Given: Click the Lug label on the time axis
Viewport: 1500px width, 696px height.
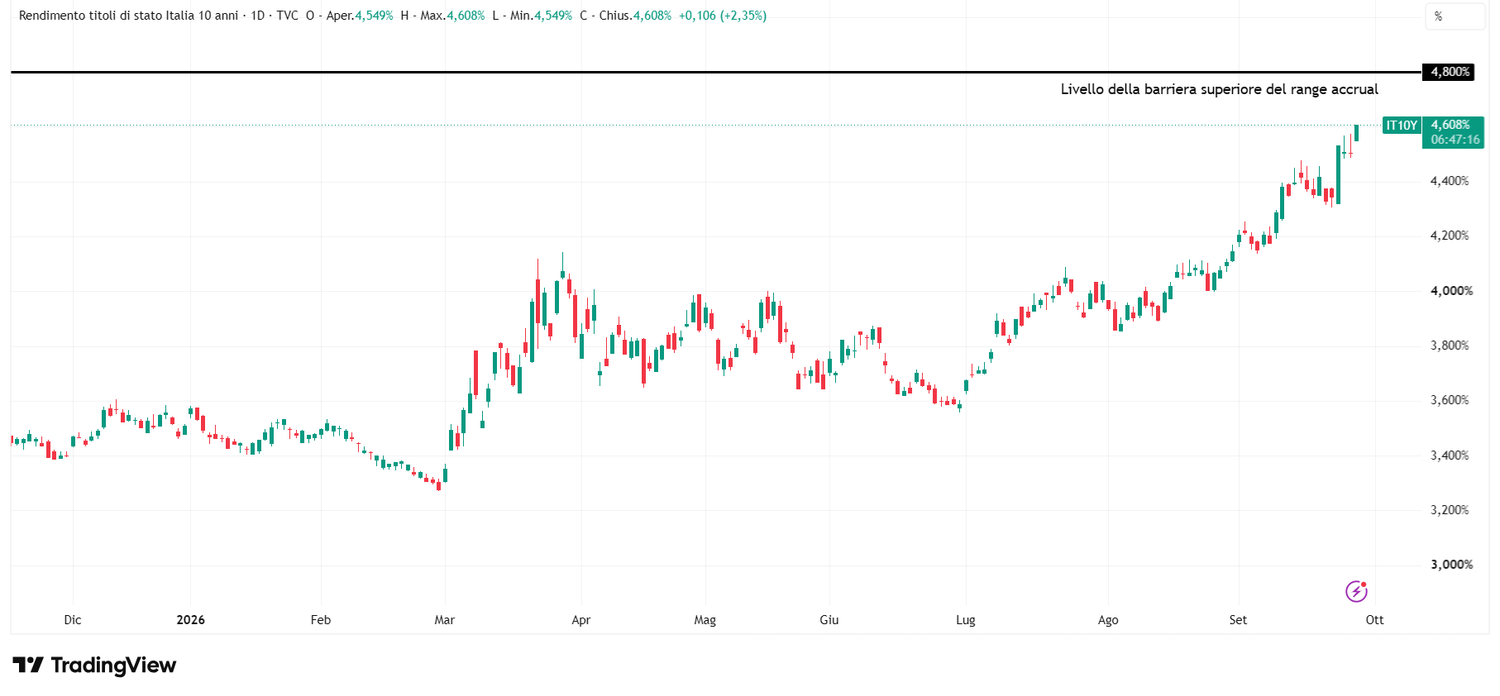Looking at the screenshot, I should point(966,620).
